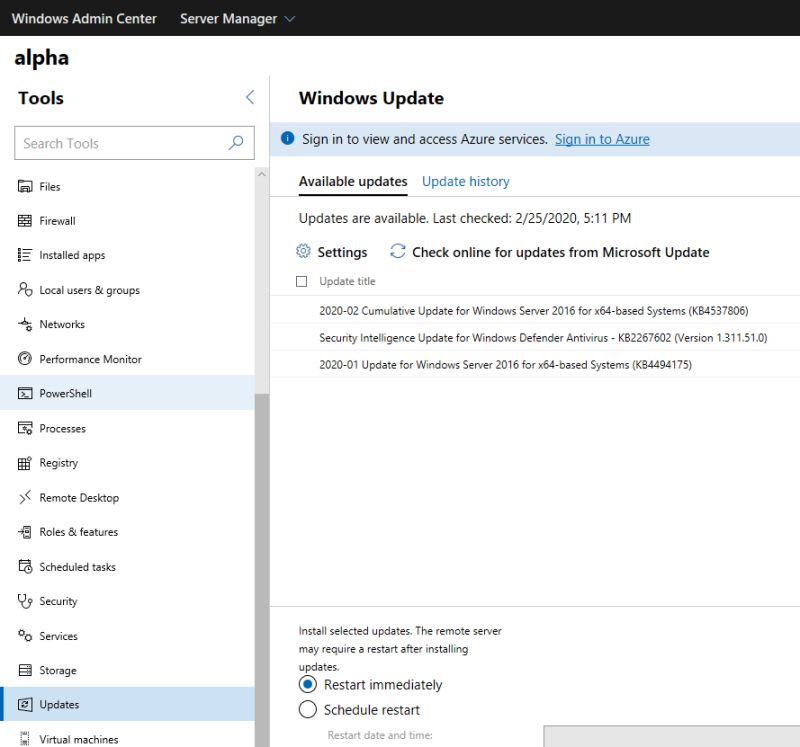
Task: Select the Remote Desktop tool
Action: pyautogui.click(x=79, y=497)
